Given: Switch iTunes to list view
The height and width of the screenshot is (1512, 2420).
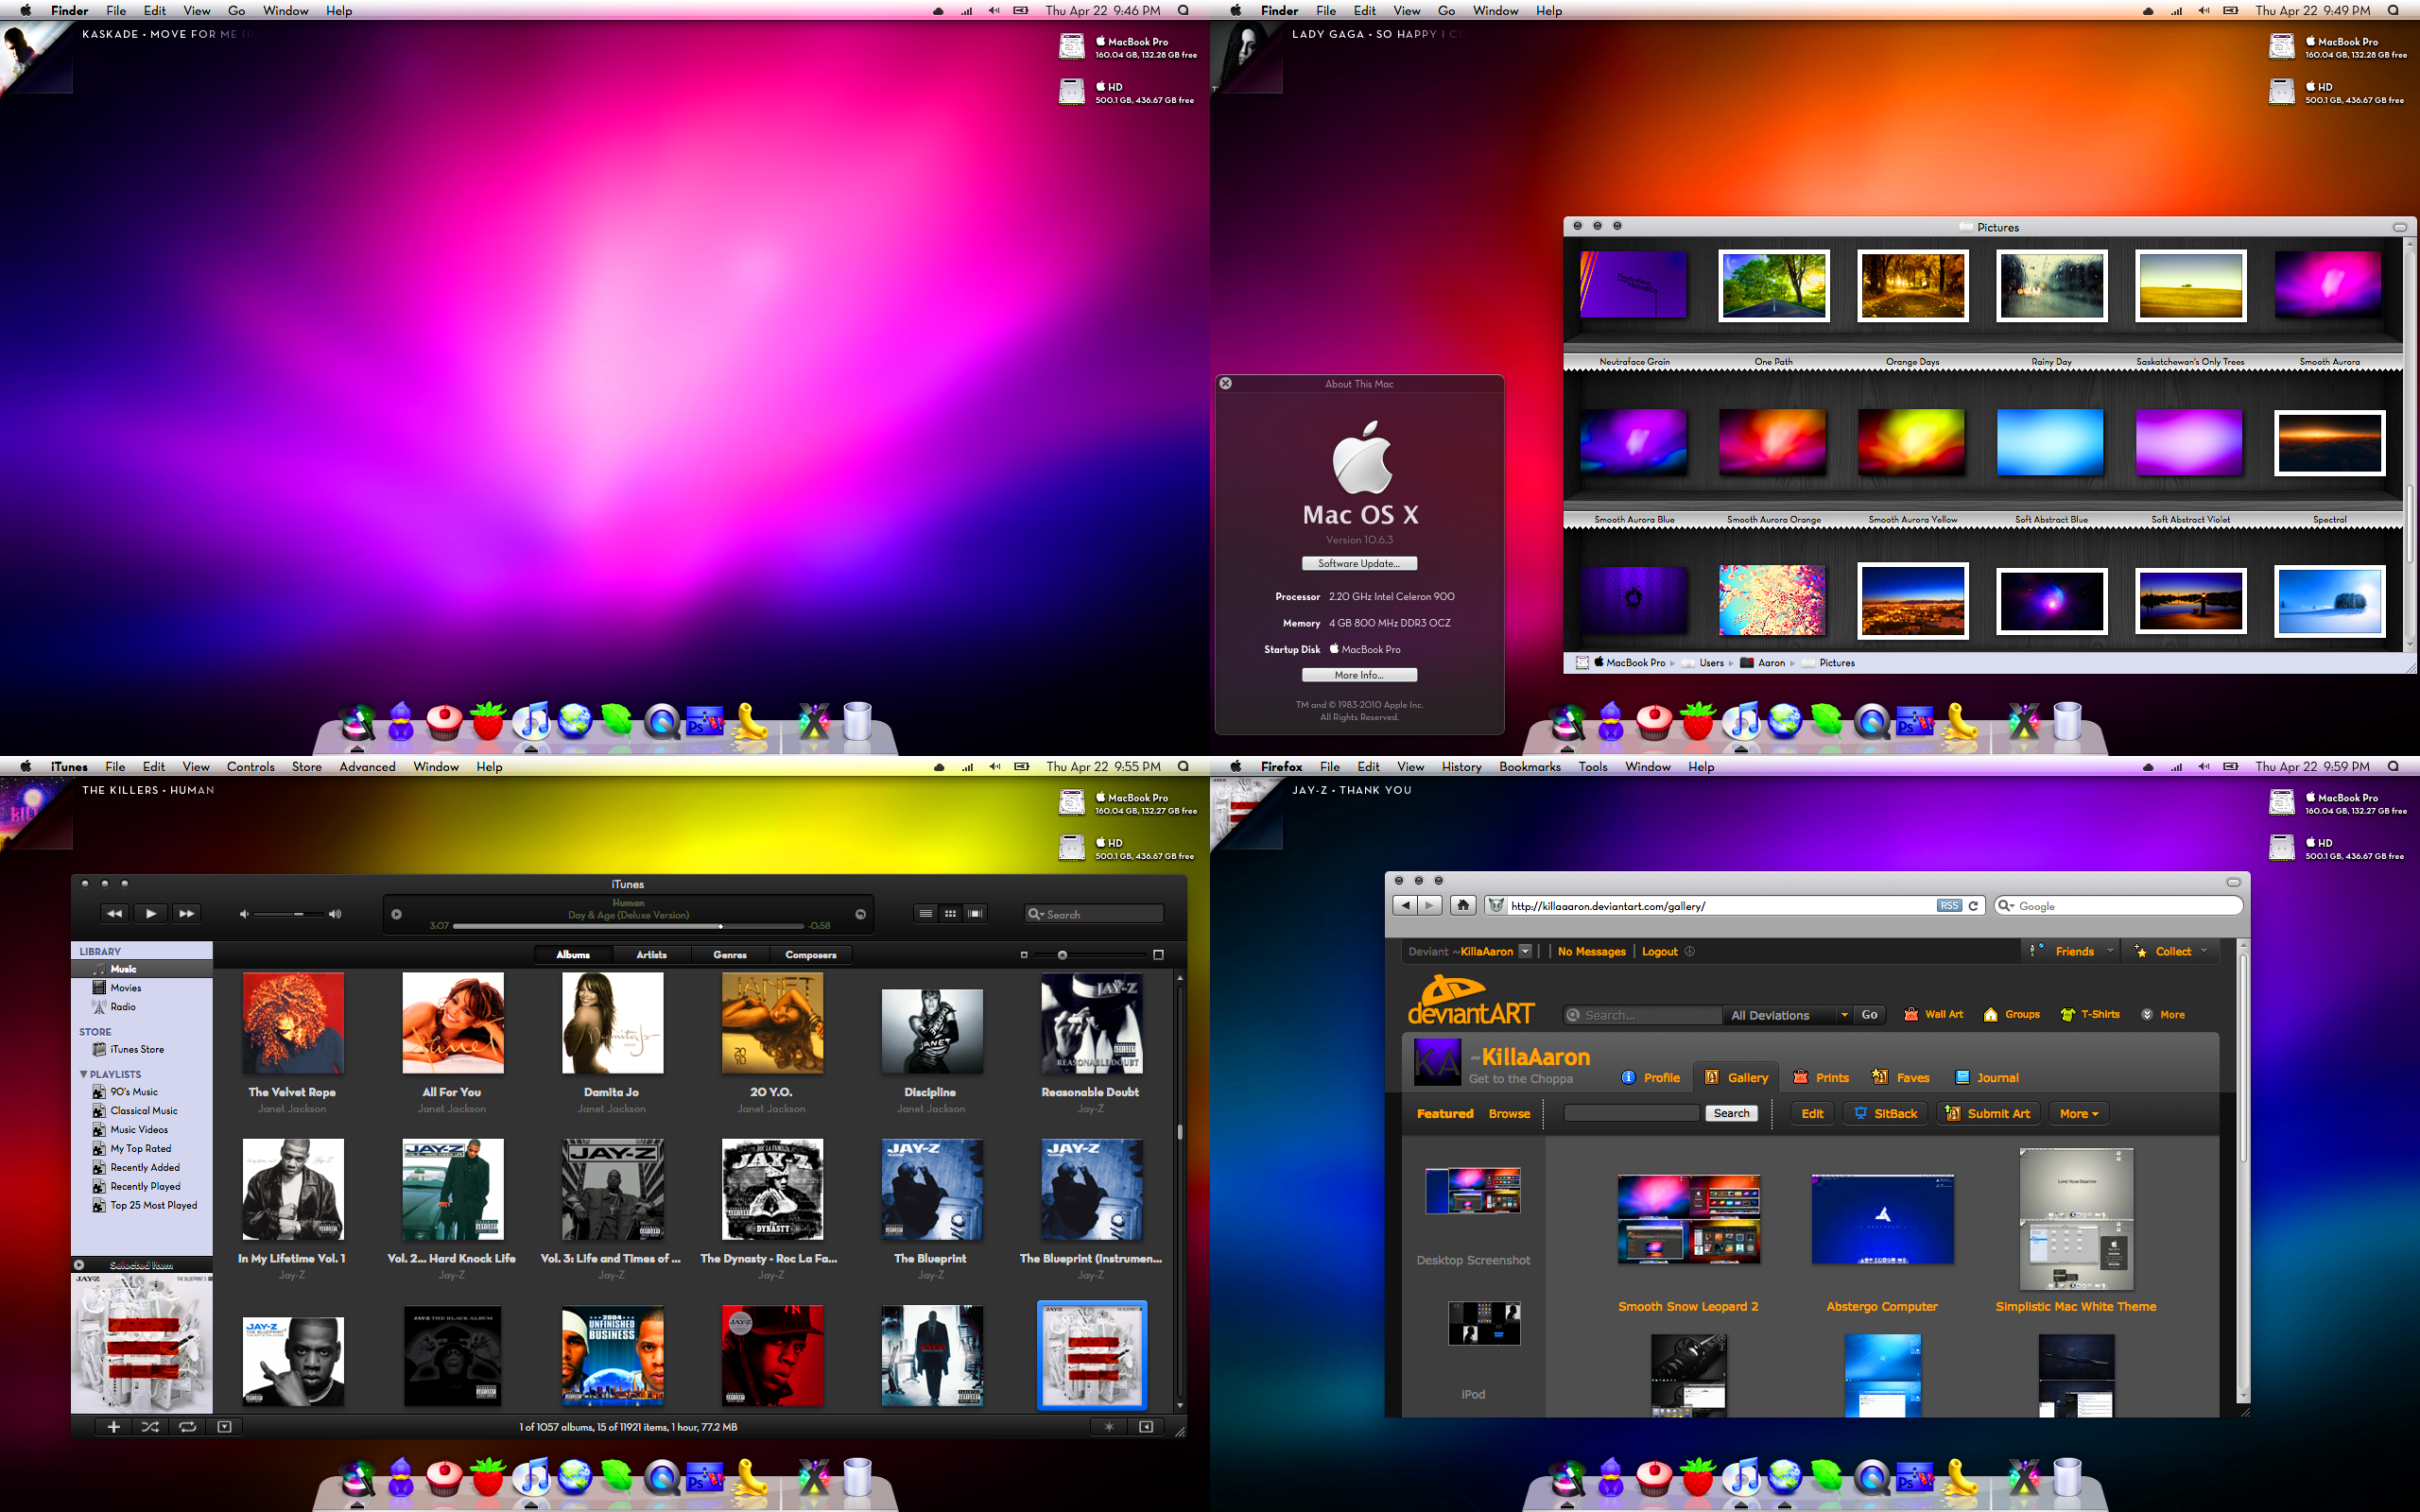Looking at the screenshot, I should (x=926, y=913).
